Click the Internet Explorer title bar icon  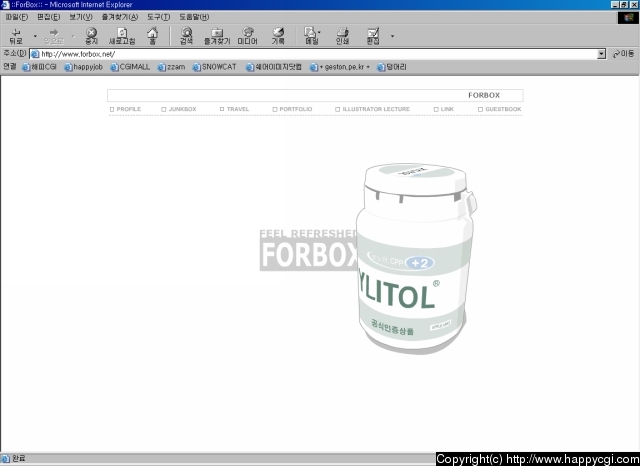pos(5,4)
